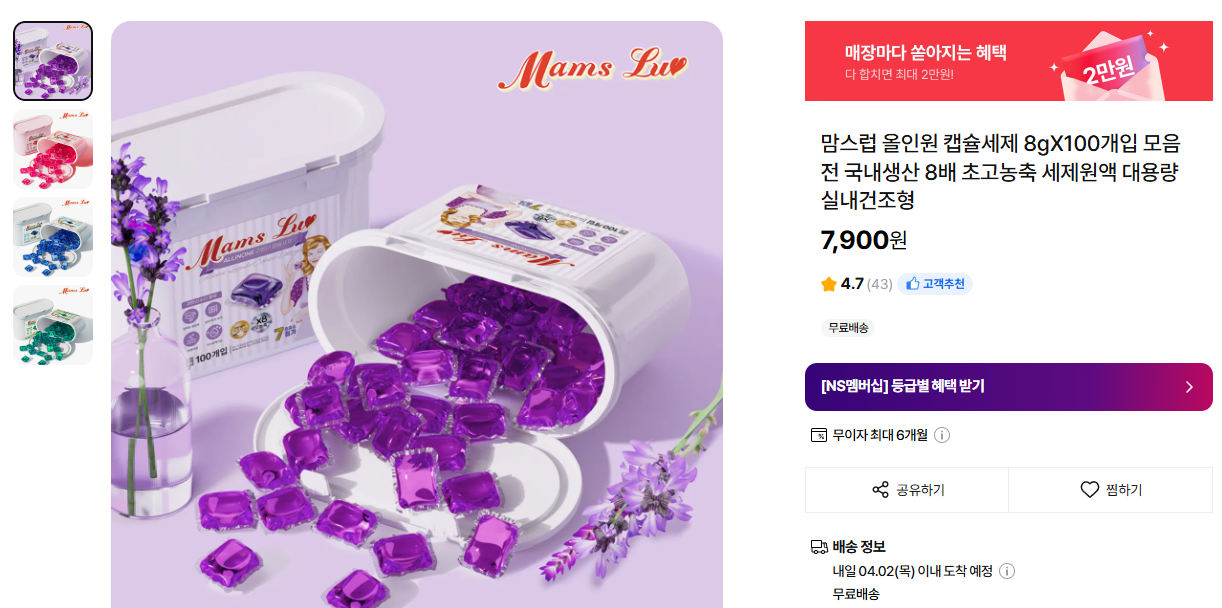Click the delivery truck icon
Screen dimensions: 1222x608
point(819,547)
